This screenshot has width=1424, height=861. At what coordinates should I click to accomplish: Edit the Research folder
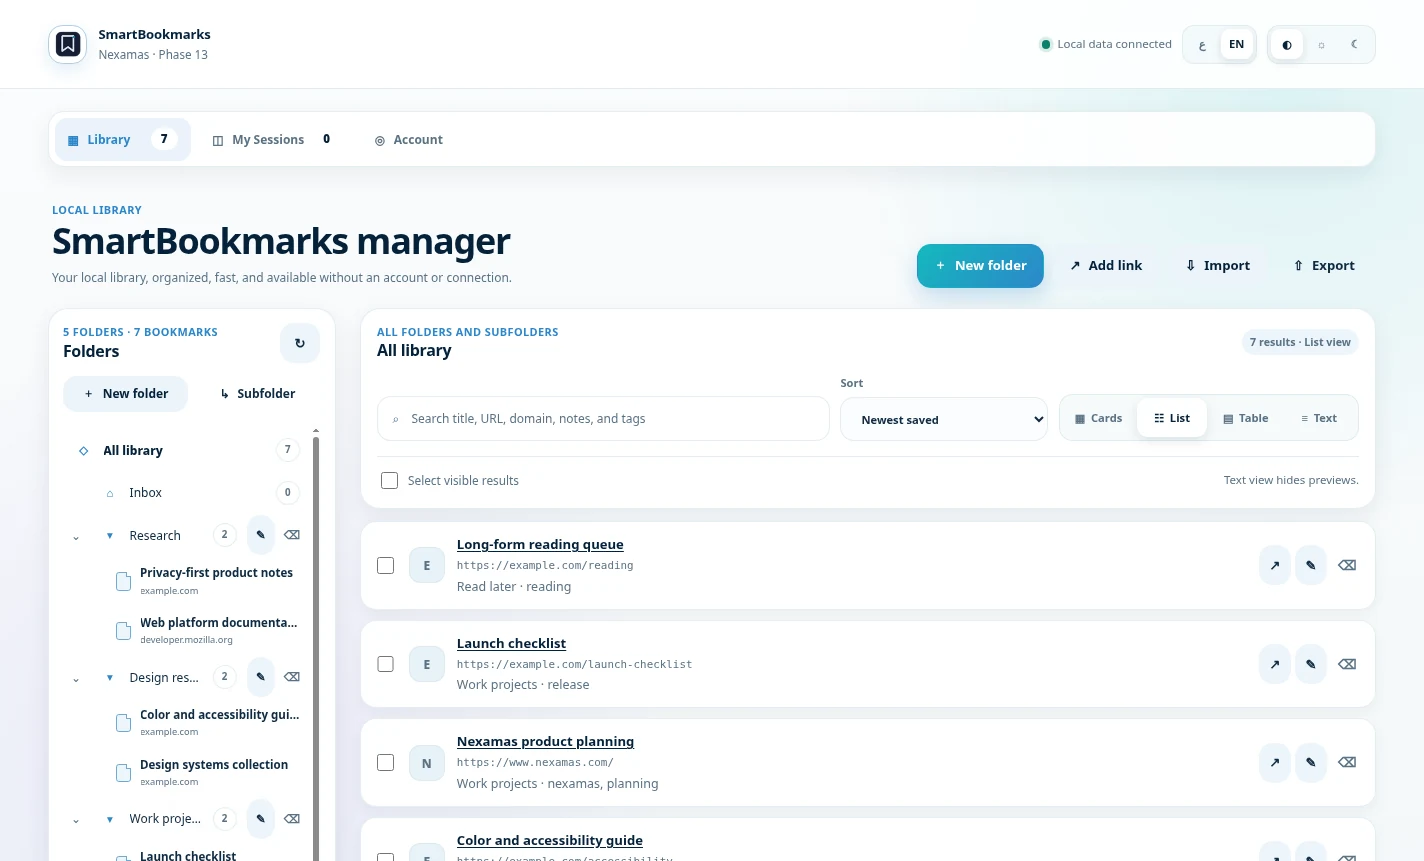coord(260,535)
